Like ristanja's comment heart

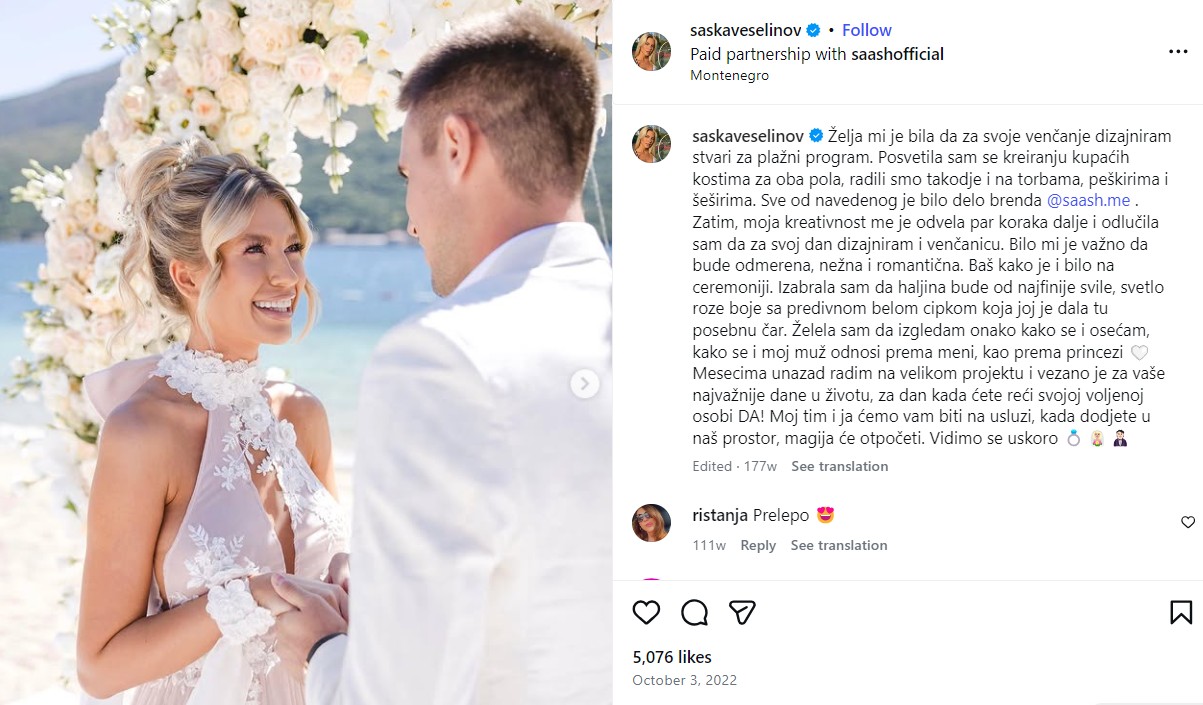[x=1188, y=522]
